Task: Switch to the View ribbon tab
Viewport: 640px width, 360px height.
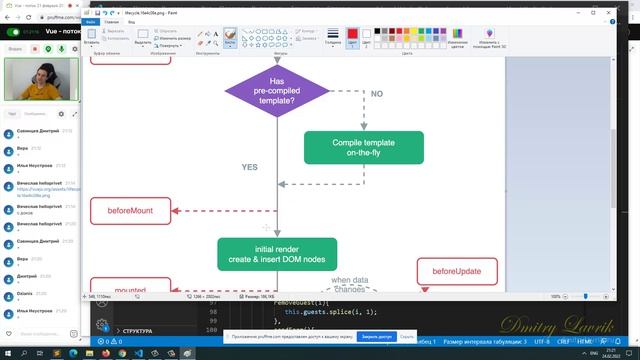Action: pos(131,22)
